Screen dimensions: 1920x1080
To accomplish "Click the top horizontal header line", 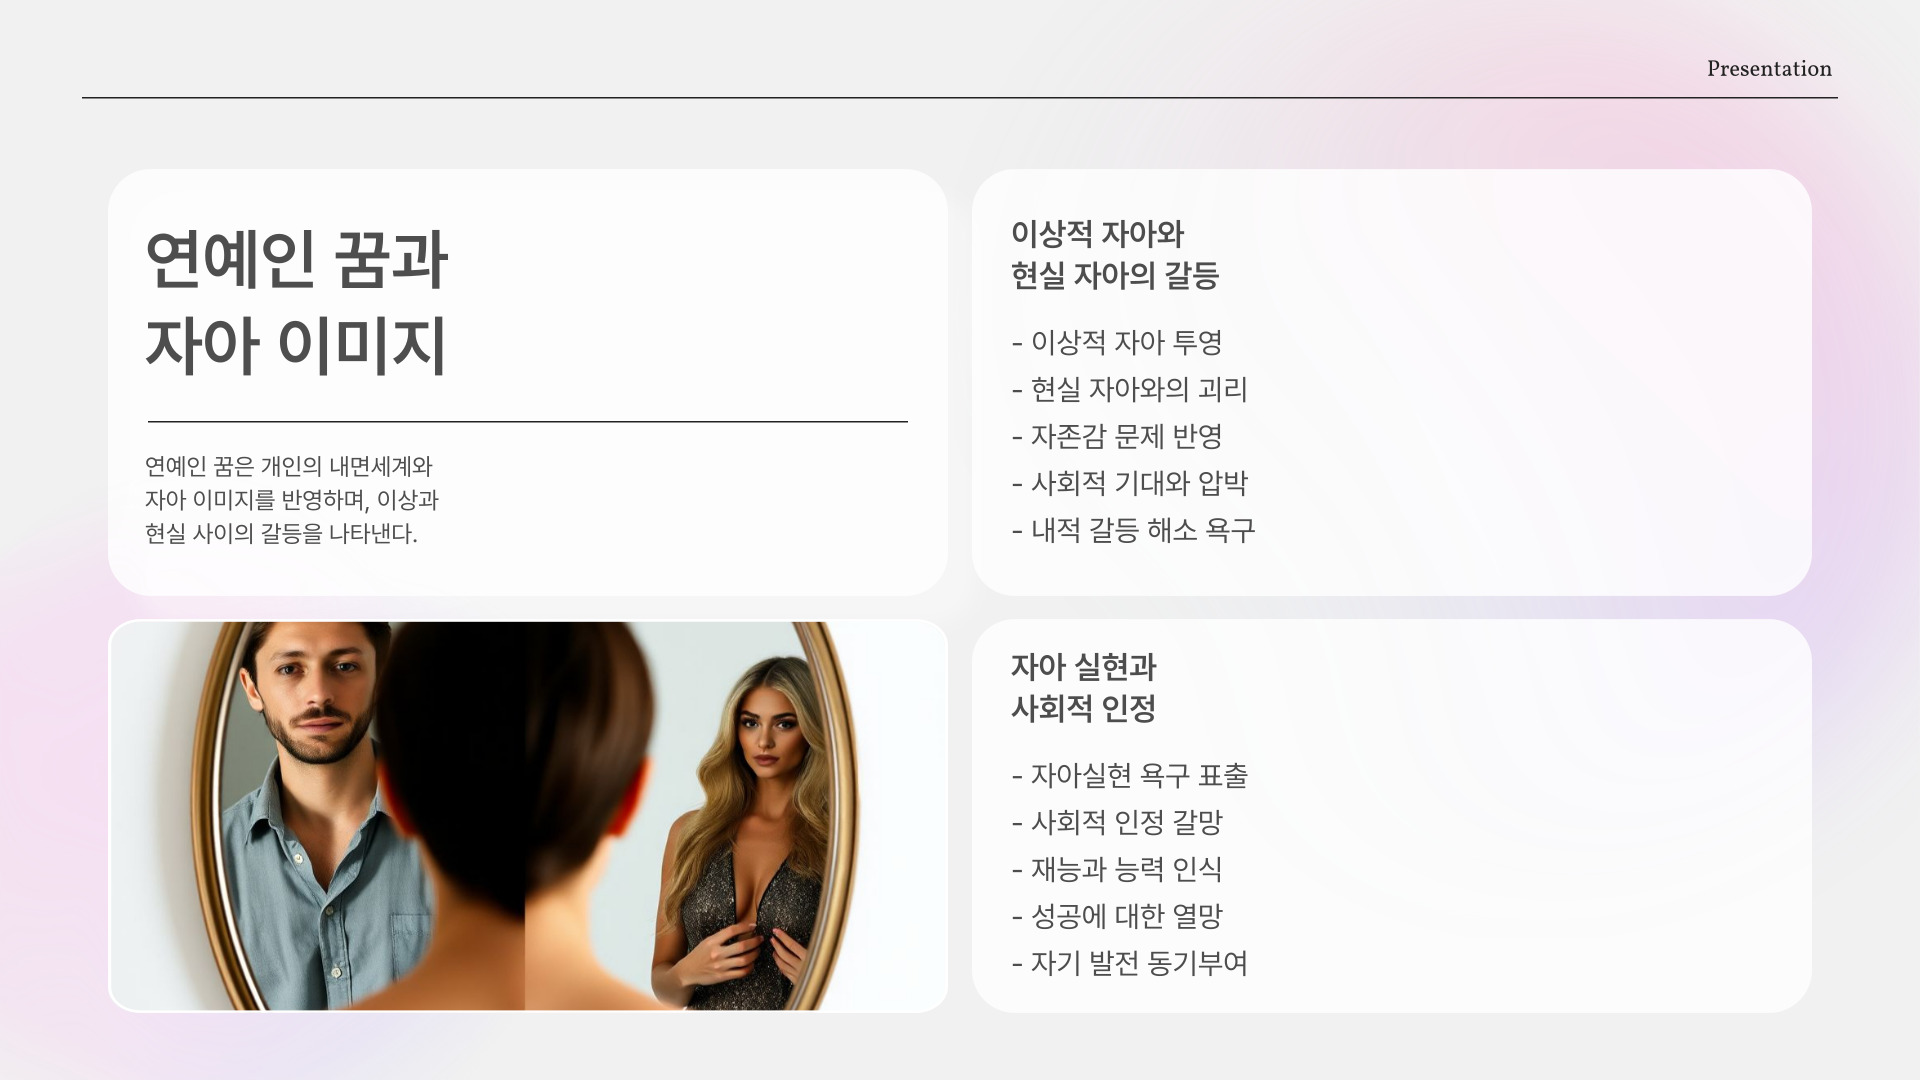I will [958, 98].
